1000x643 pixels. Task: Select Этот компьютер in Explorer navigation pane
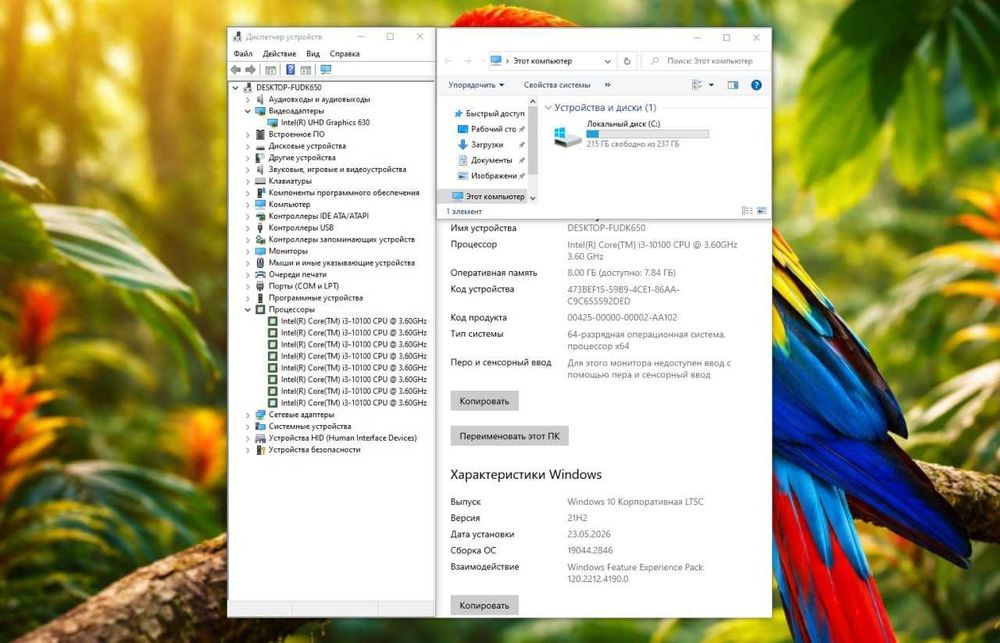pos(489,196)
